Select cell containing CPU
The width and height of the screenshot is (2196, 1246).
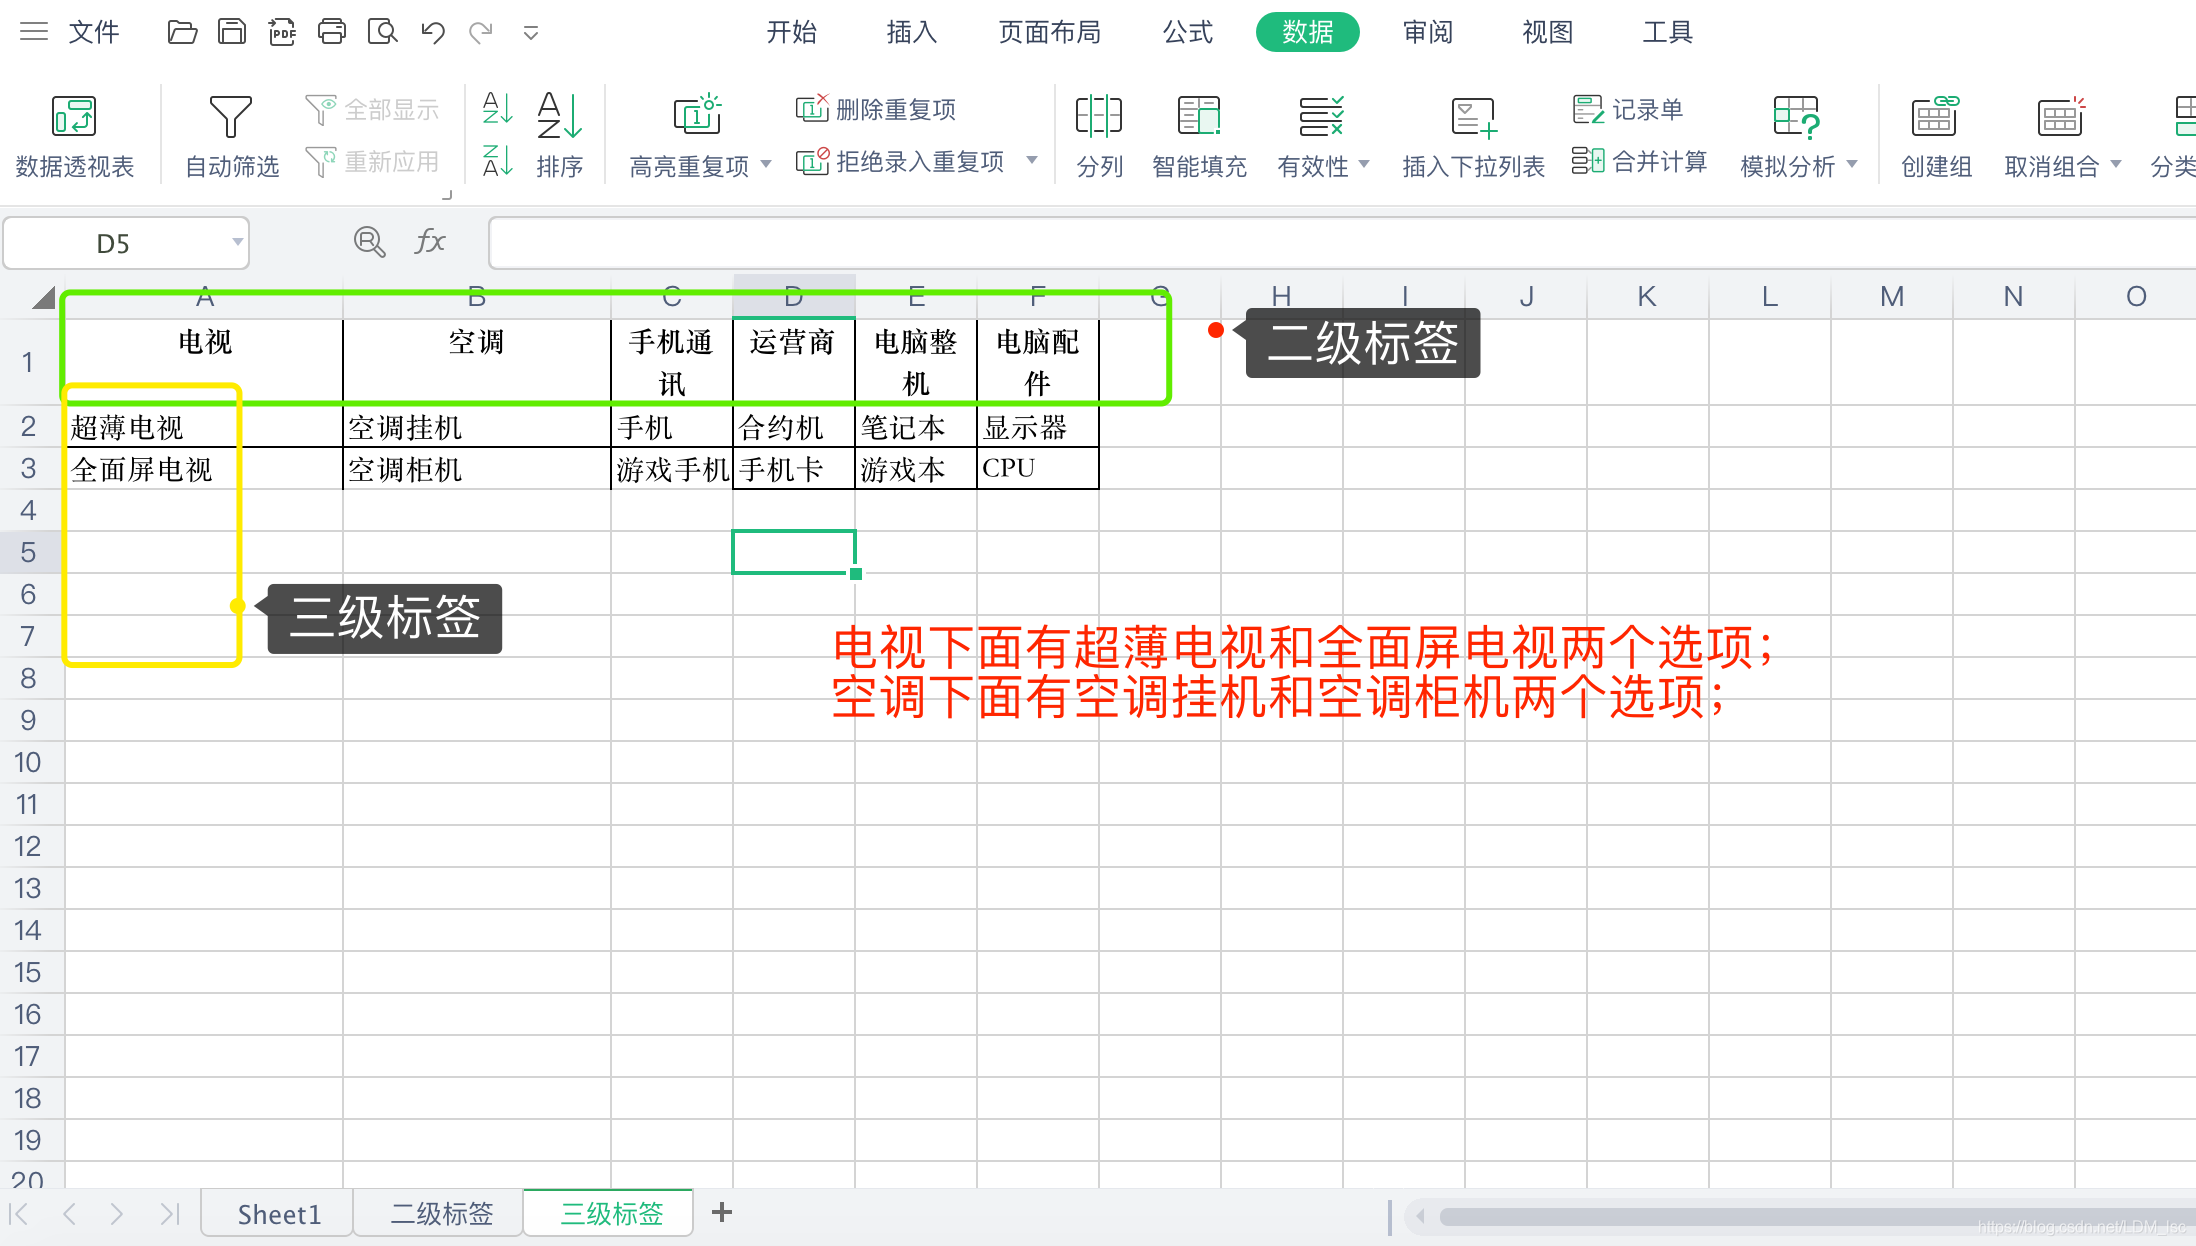(x=1037, y=469)
